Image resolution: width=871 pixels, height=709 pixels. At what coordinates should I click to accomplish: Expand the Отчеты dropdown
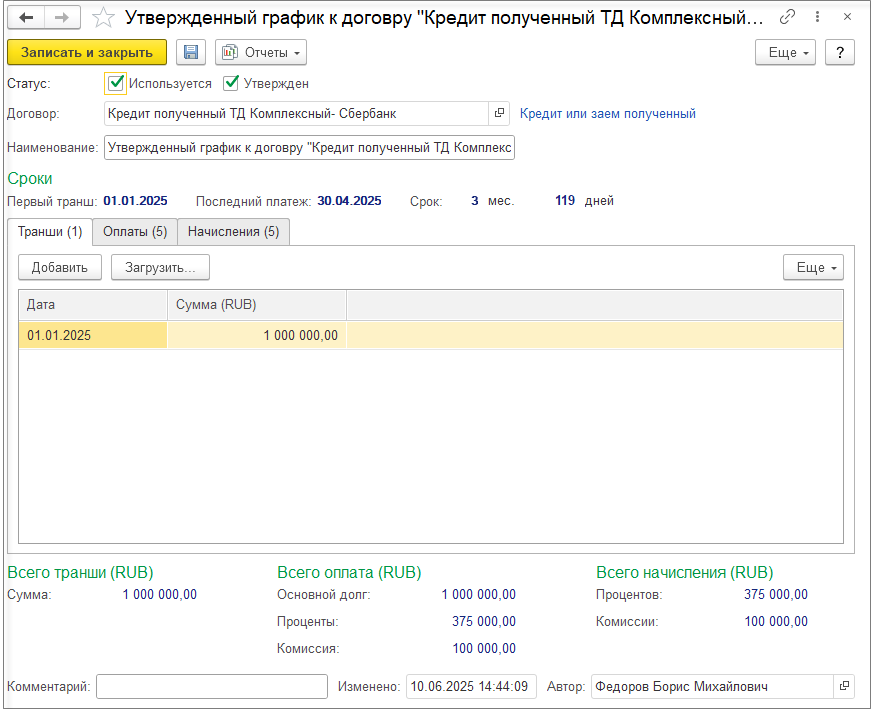pyautogui.click(x=261, y=52)
